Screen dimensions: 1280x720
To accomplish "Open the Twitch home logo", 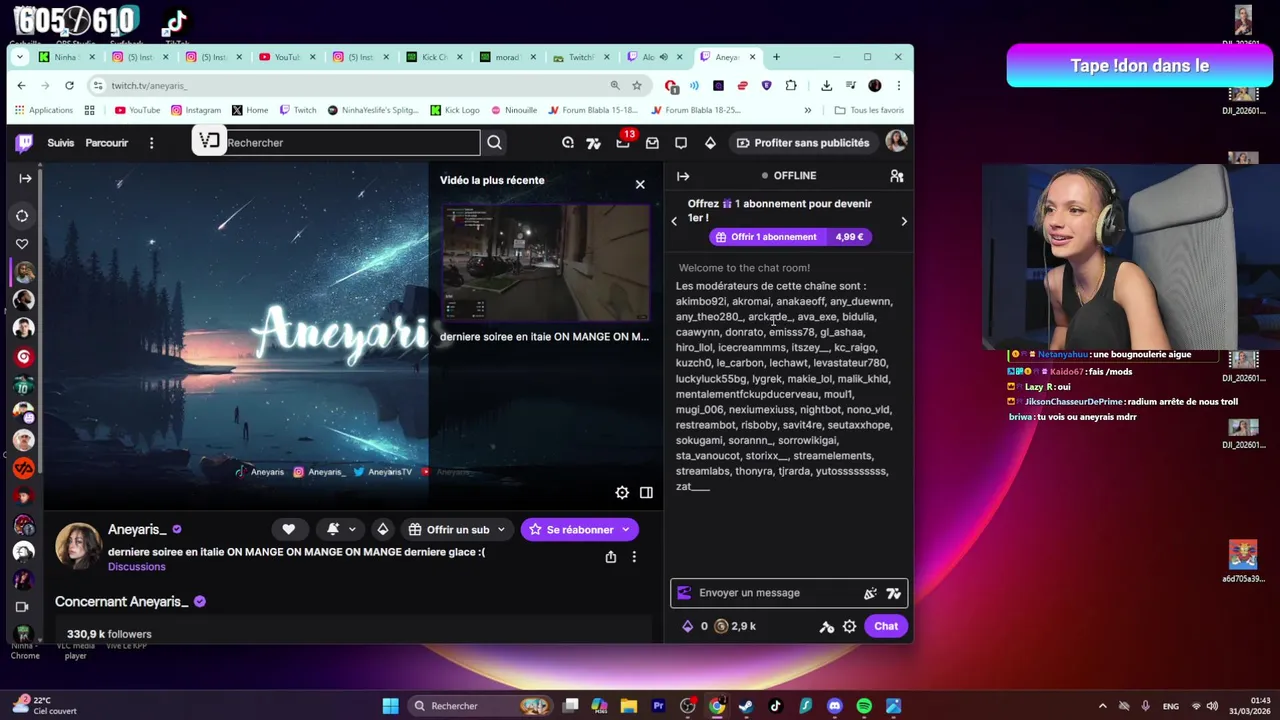I will coord(24,143).
